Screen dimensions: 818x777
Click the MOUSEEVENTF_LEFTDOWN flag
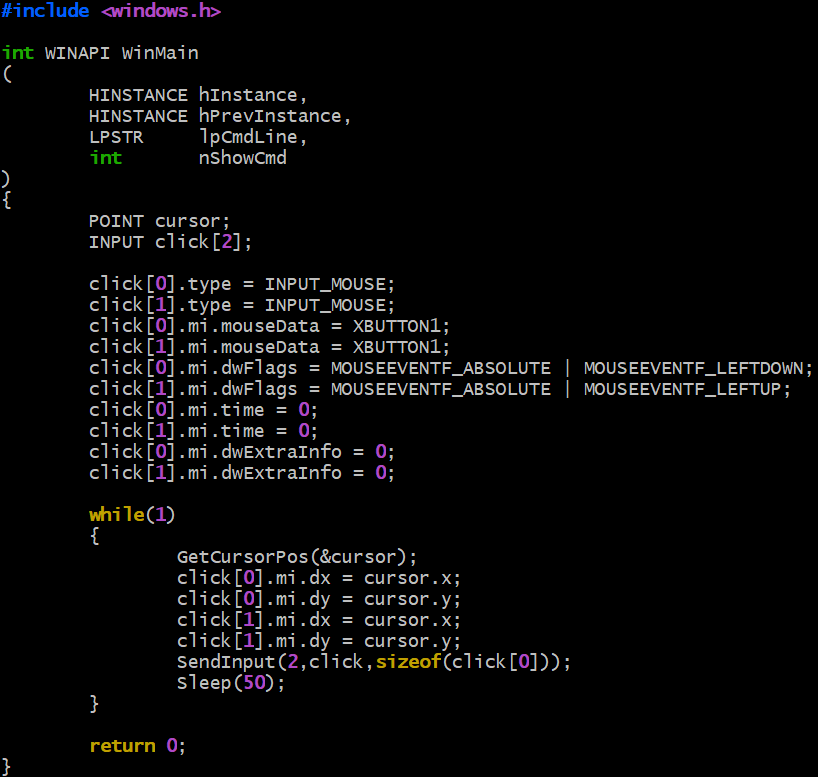coord(693,368)
